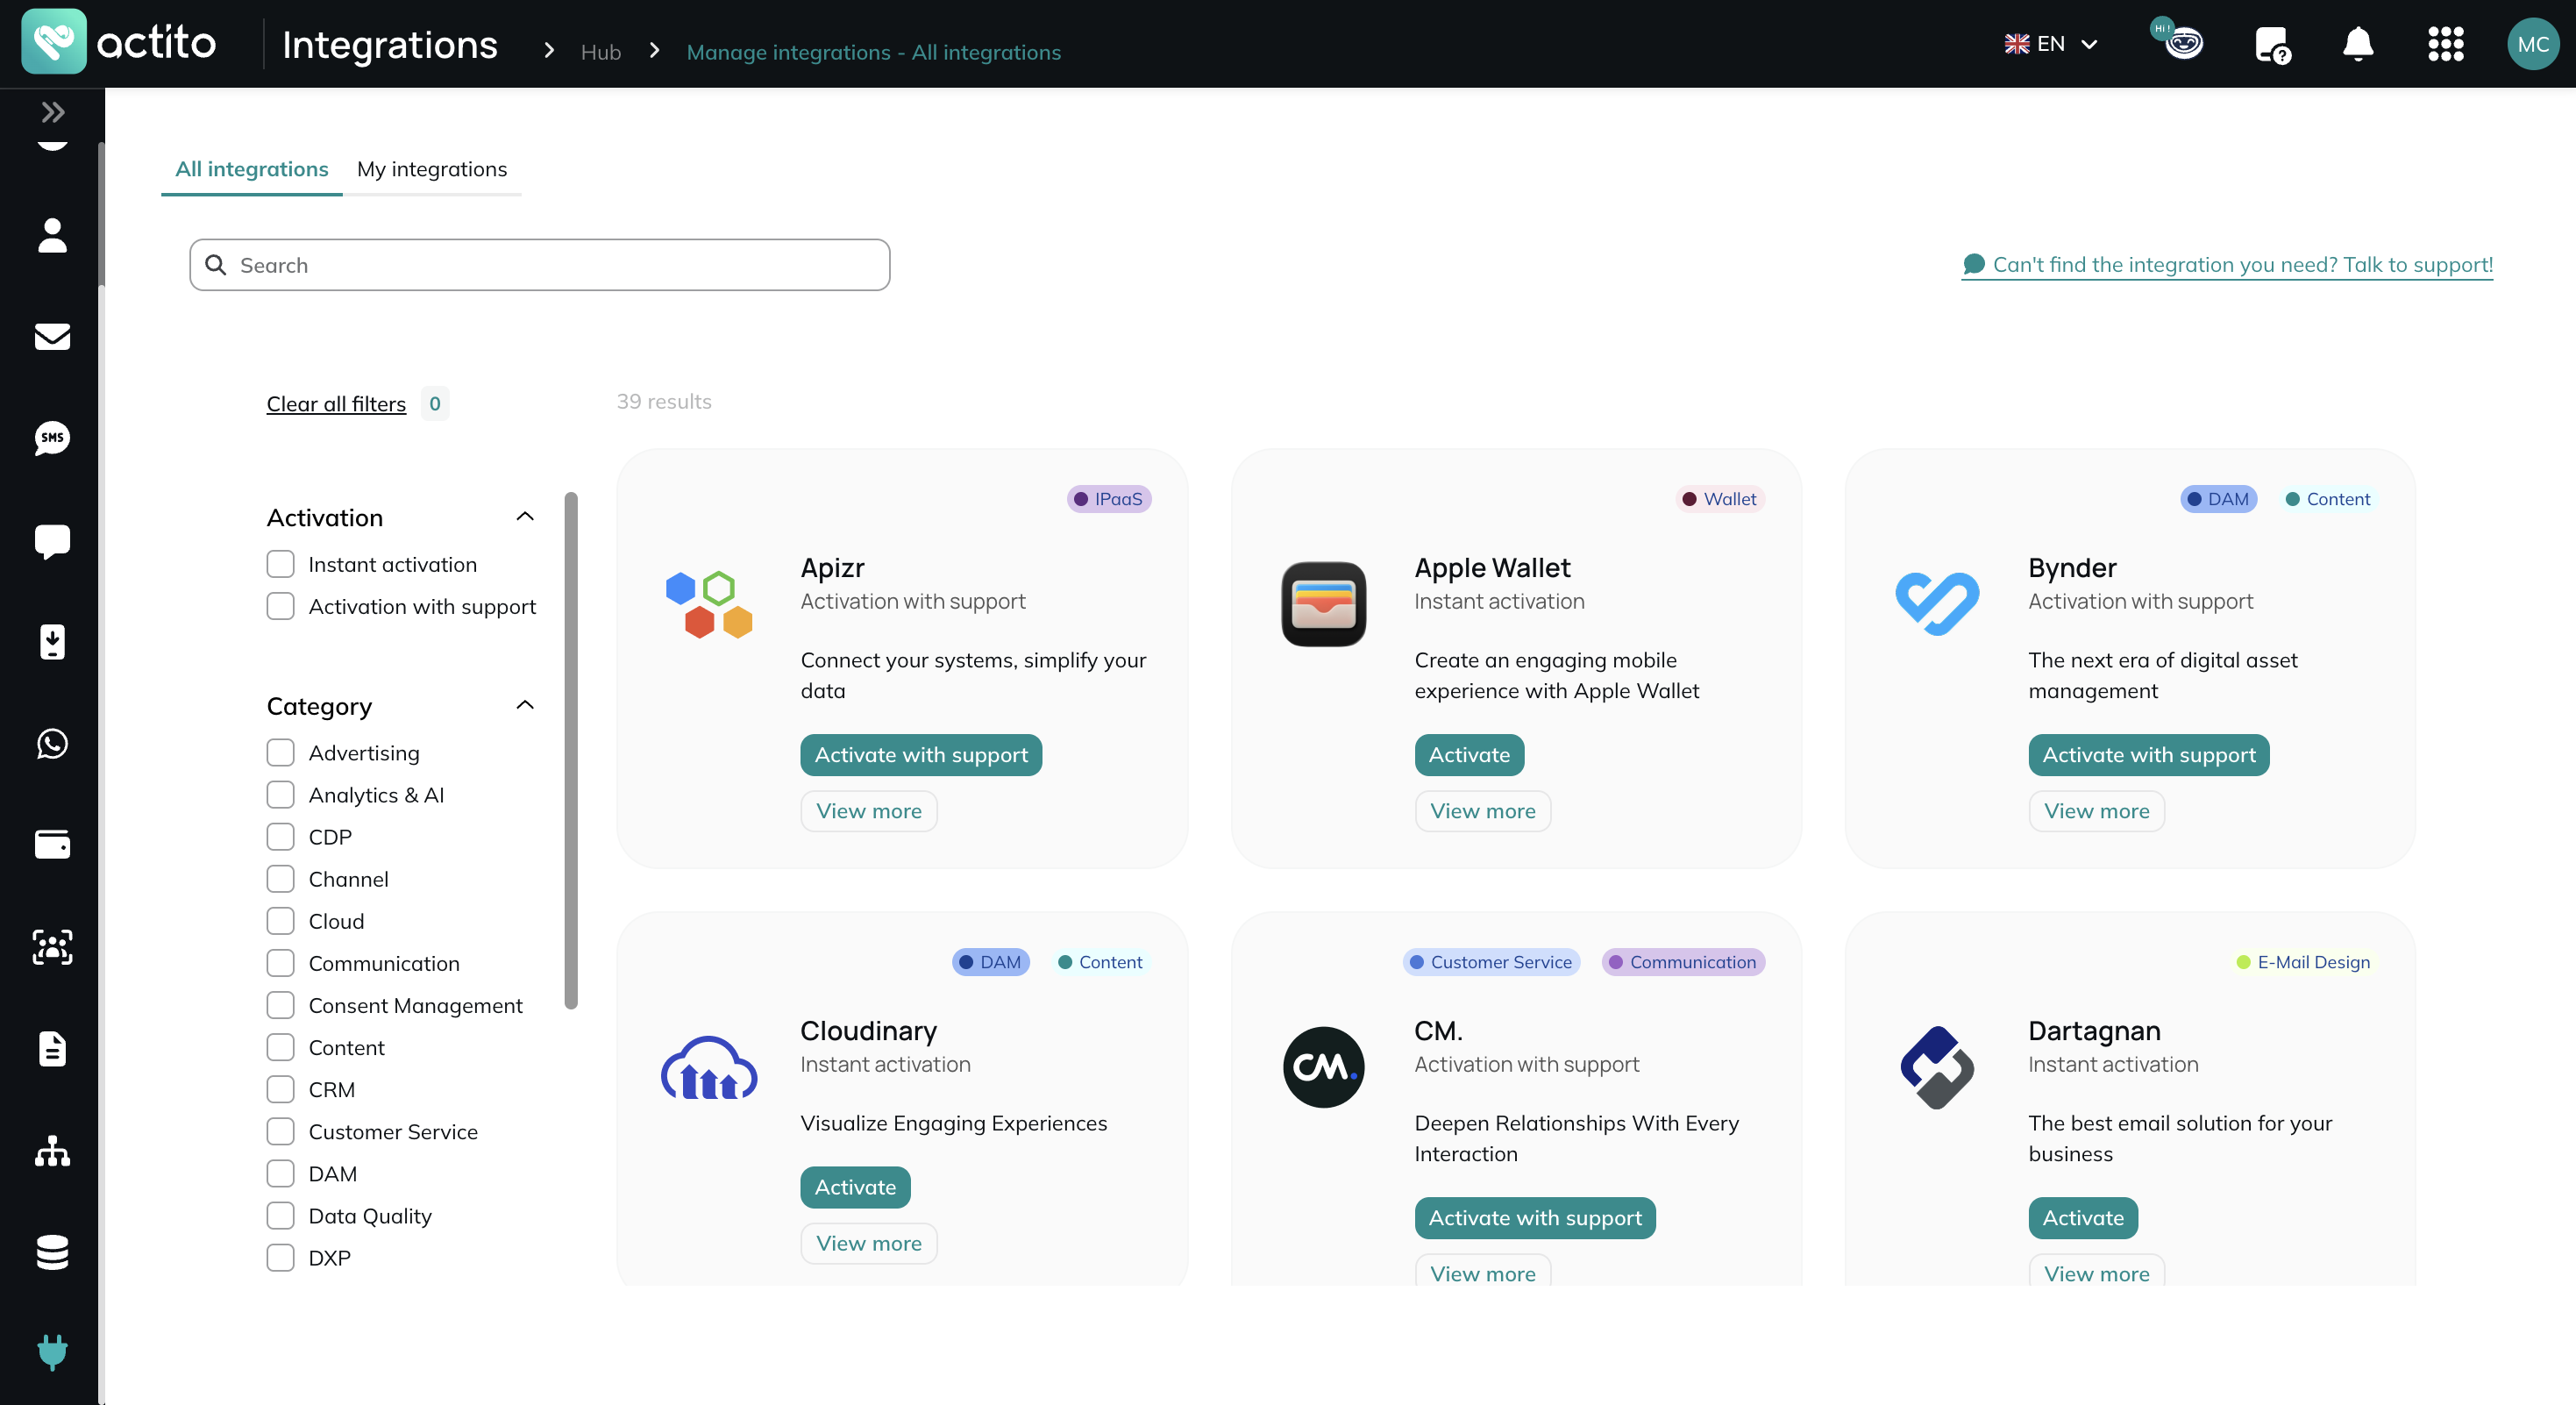Click the Dartagnan diamond logo
The width and height of the screenshot is (2576, 1405).
tap(1937, 1067)
